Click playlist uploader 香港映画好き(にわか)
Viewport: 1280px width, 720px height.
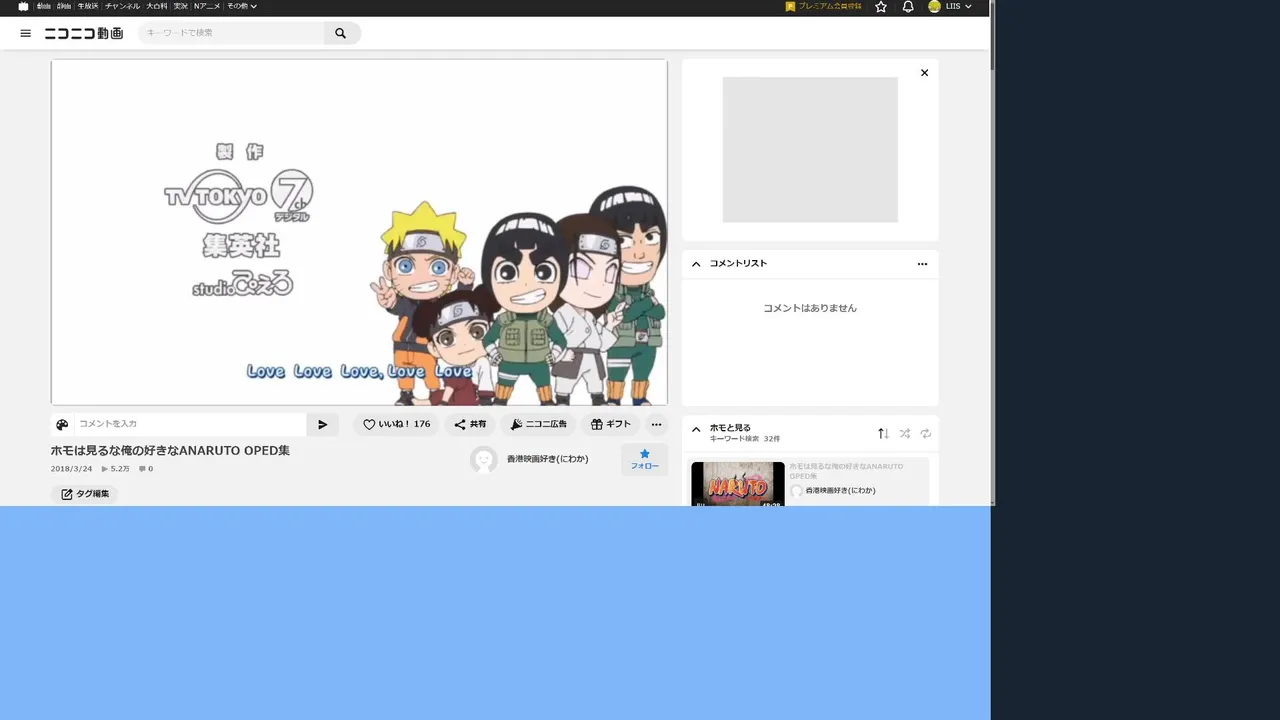point(840,491)
